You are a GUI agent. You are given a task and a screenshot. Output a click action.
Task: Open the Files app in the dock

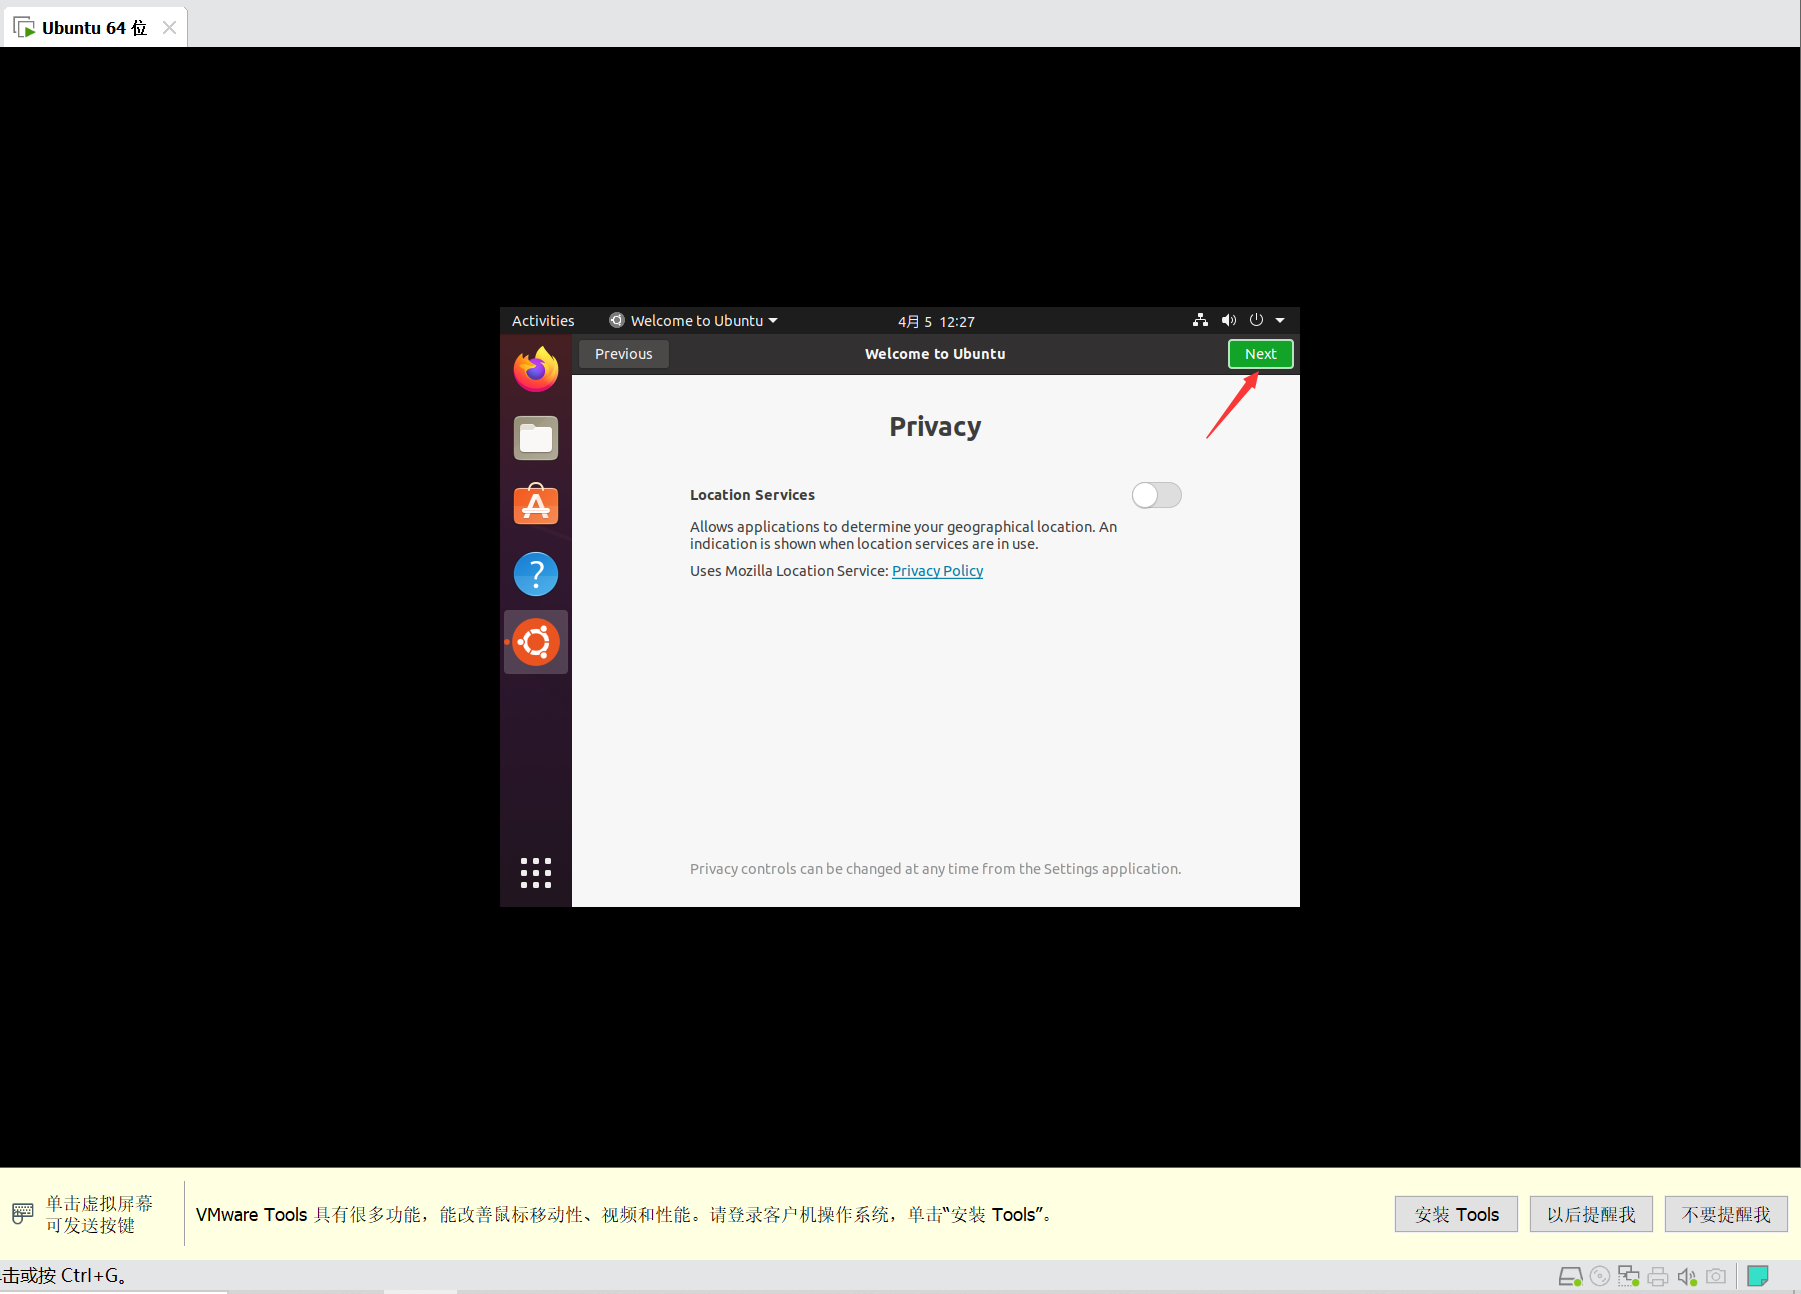pos(536,438)
